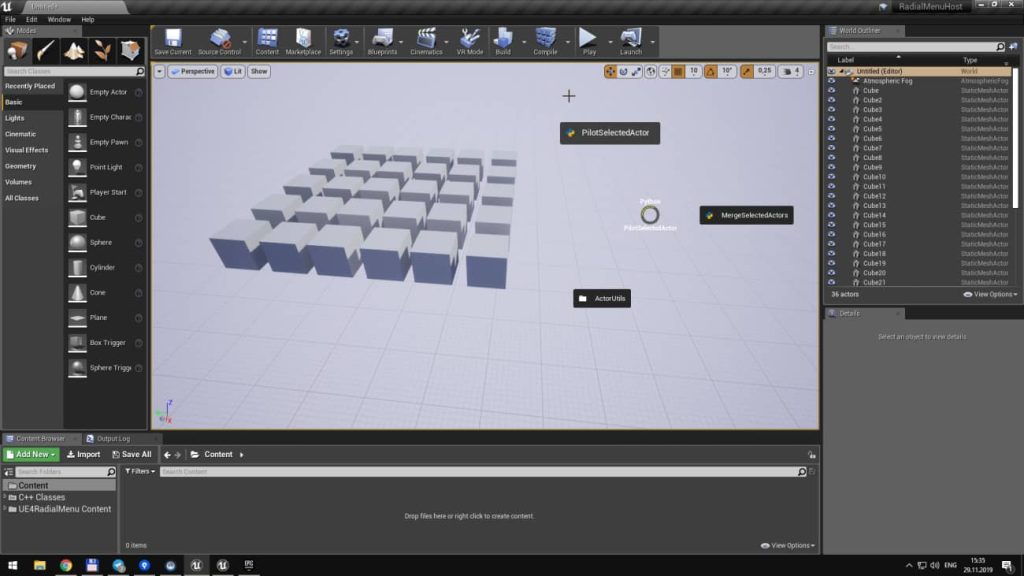This screenshot has width=1024, height=576.
Task: Select the Geometry Editing mode icon
Action: click(x=130, y=50)
